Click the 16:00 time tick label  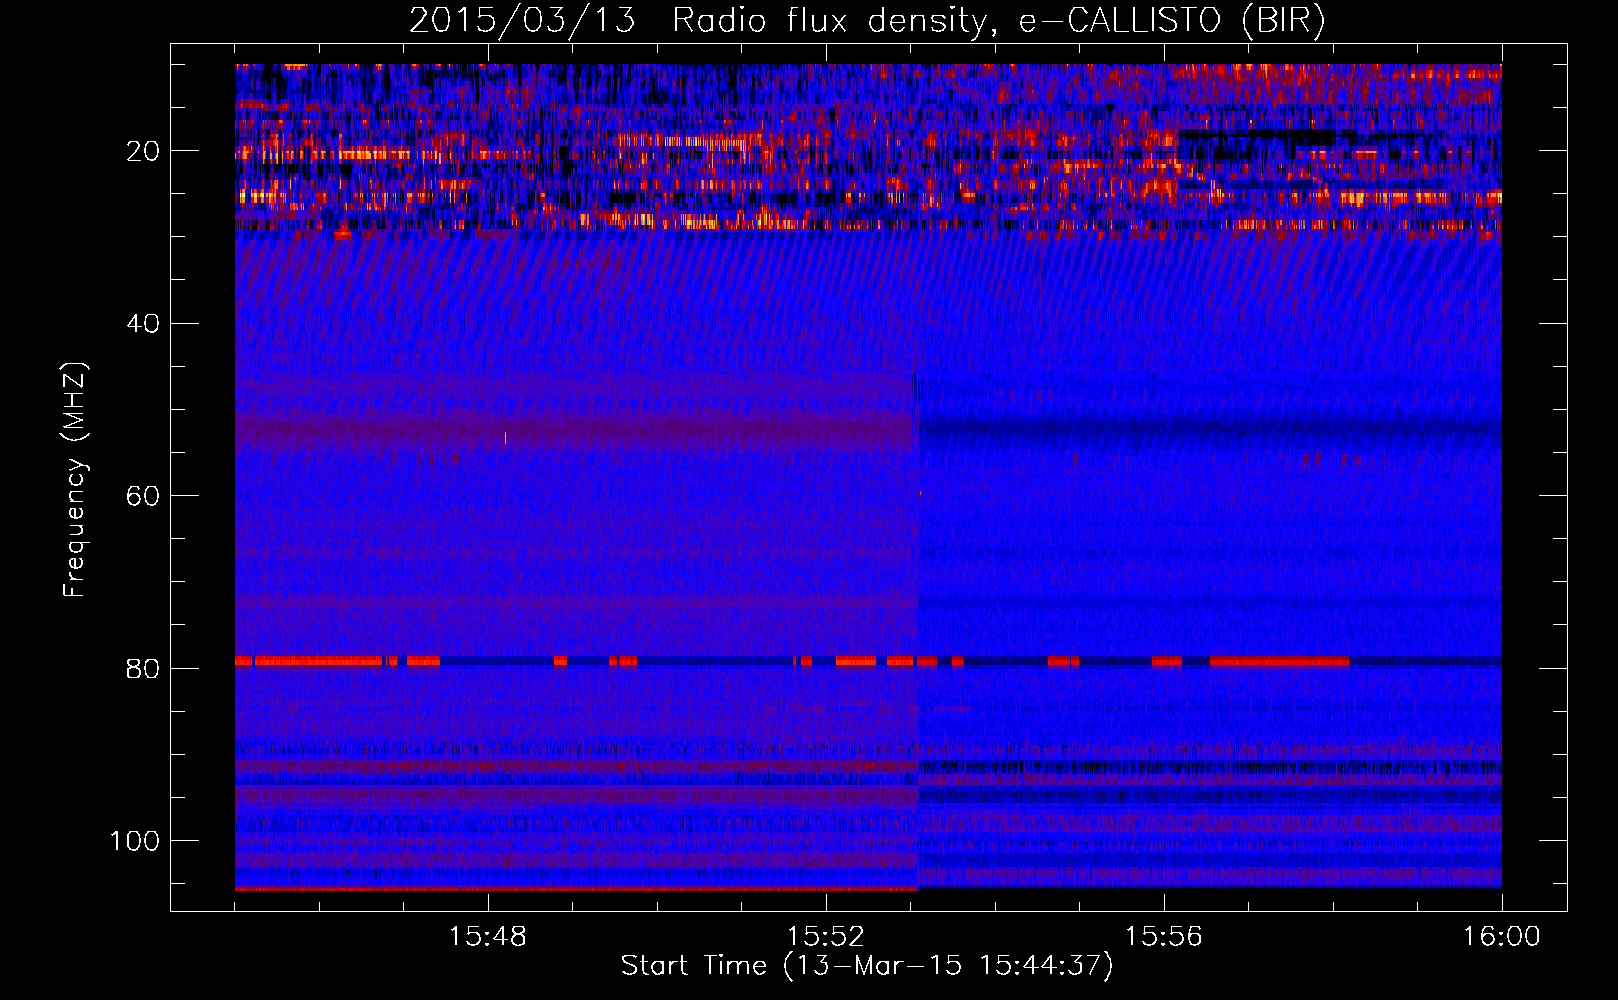tap(1501, 937)
